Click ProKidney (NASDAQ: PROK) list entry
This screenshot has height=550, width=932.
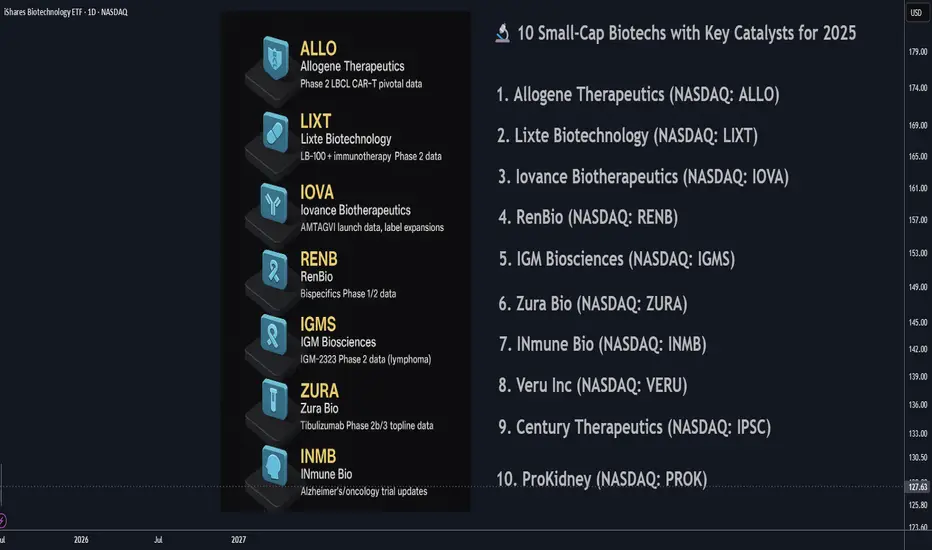[602, 479]
